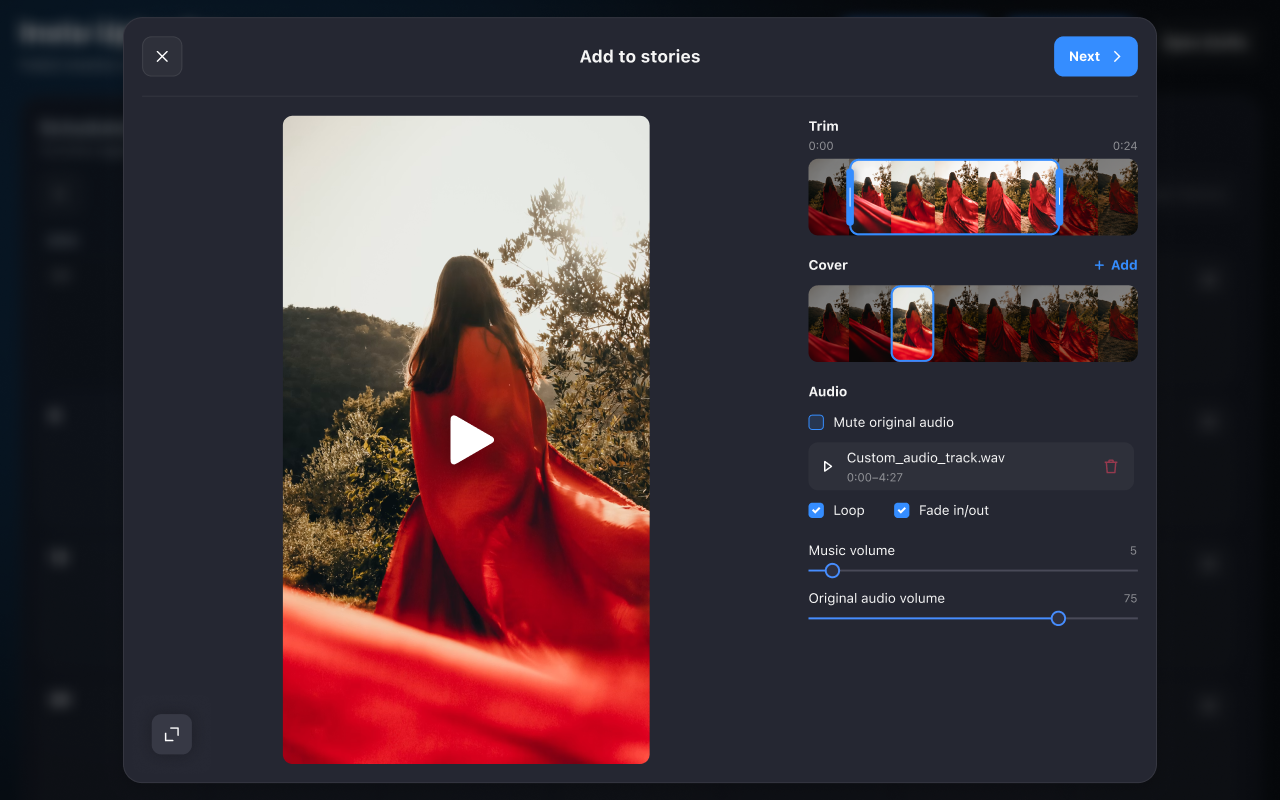The width and height of the screenshot is (1280, 800).
Task: Add a custom cover image
Action: click(x=1115, y=265)
